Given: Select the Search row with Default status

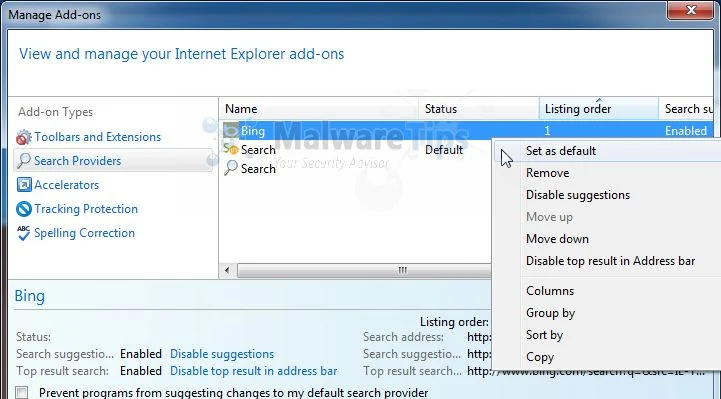Looking at the screenshot, I should (356, 150).
